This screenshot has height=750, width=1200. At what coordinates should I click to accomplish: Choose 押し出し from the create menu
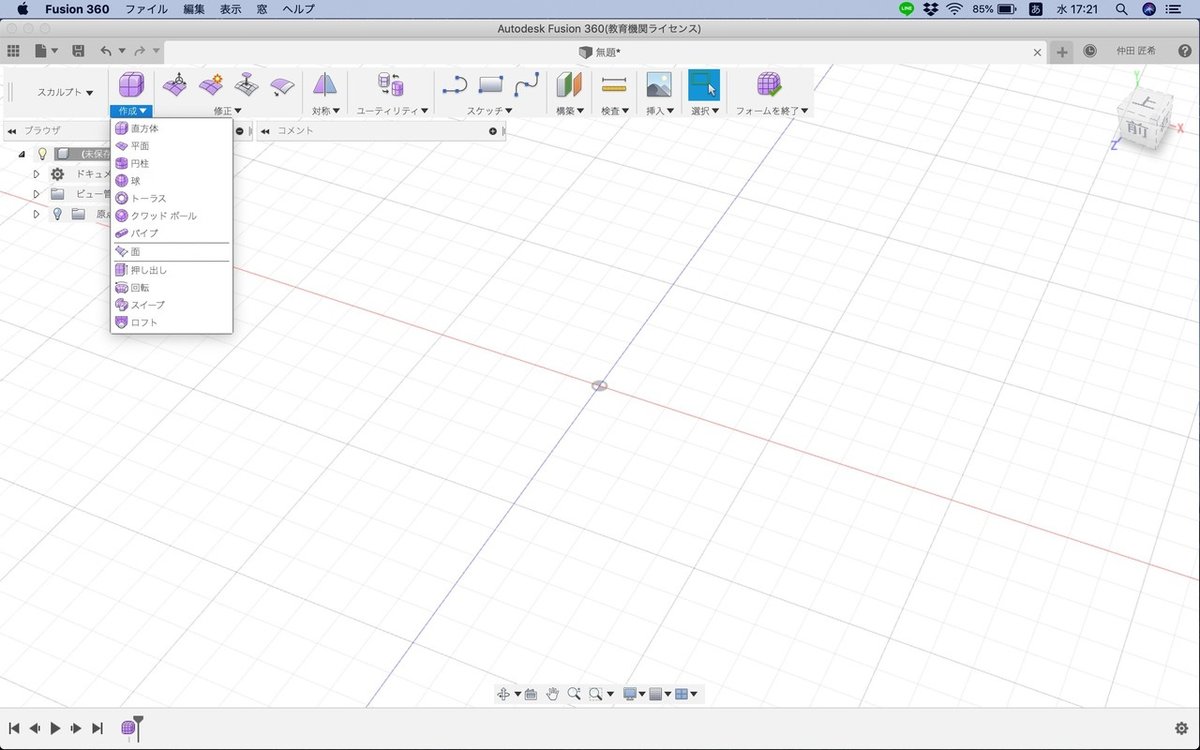[x=171, y=270]
